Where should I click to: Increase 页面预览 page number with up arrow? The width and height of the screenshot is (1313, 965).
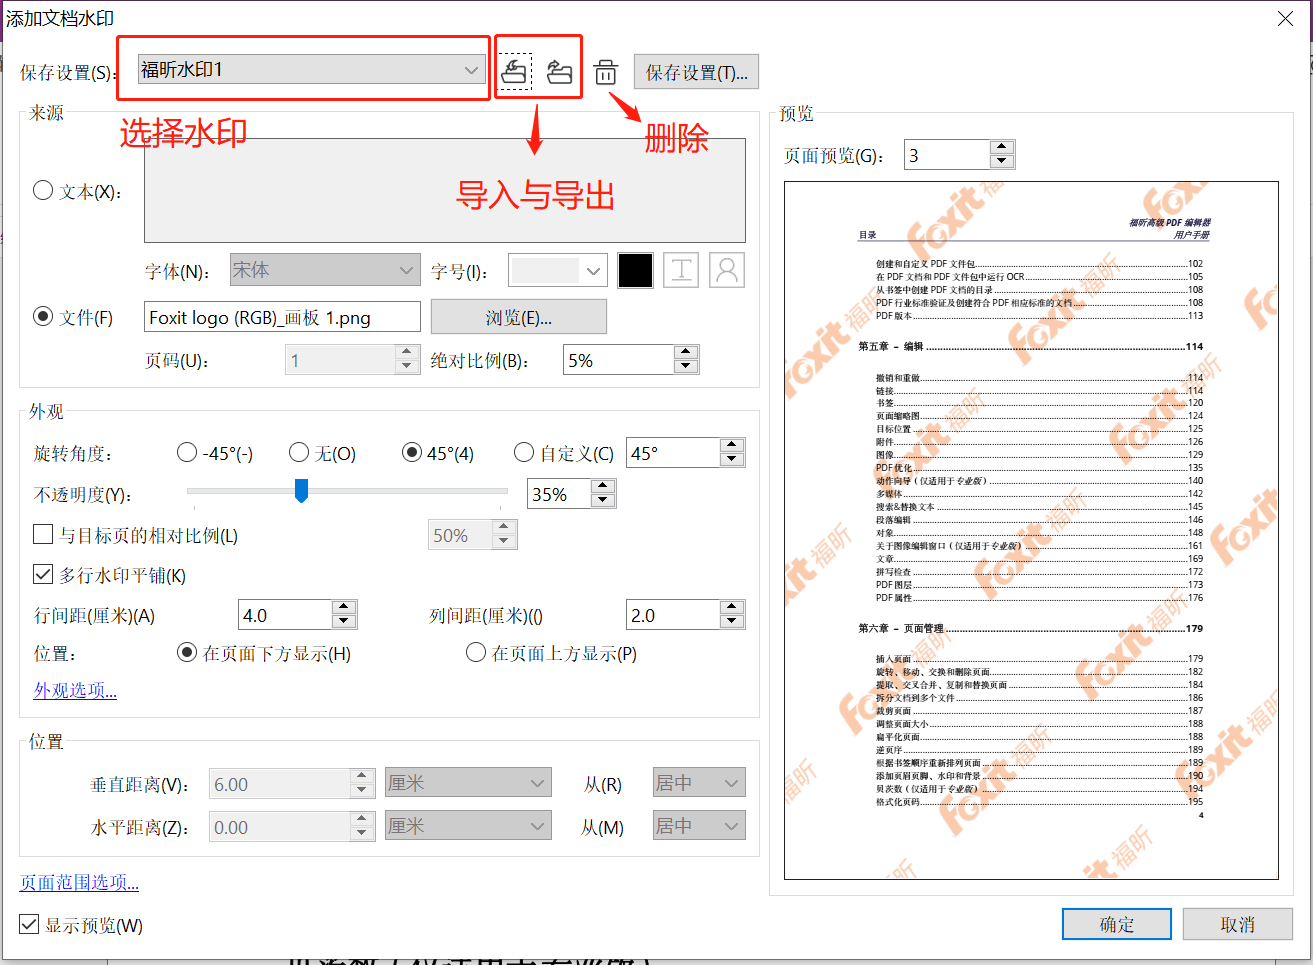(x=1002, y=147)
